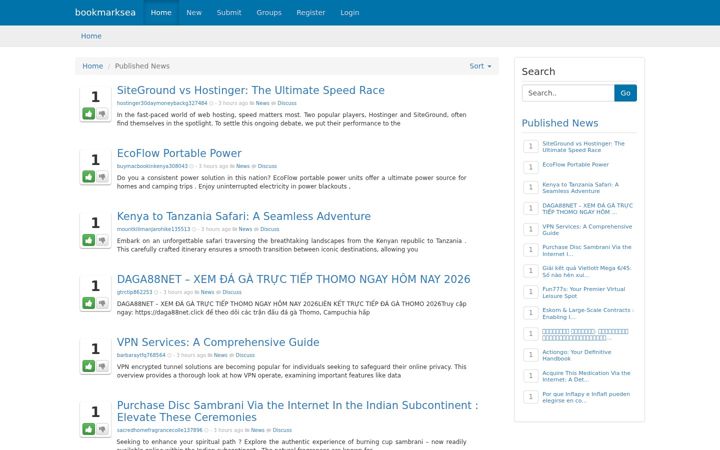720x450 pixels.
Task: Open Groups in the navbar
Action: click(269, 12)
